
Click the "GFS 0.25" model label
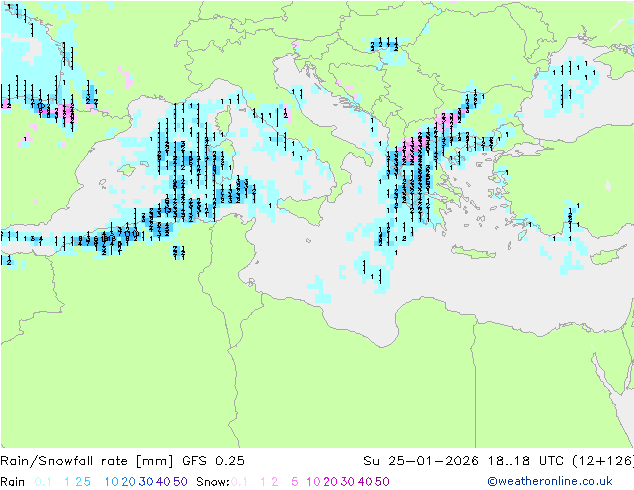[213, 461]
